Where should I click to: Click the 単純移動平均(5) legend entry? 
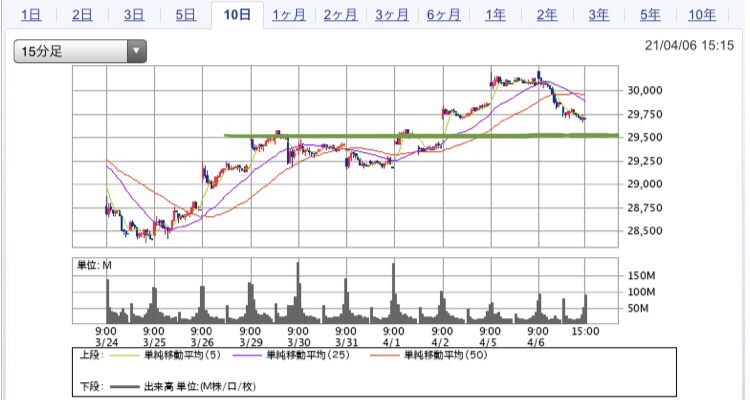pos(182,355)
